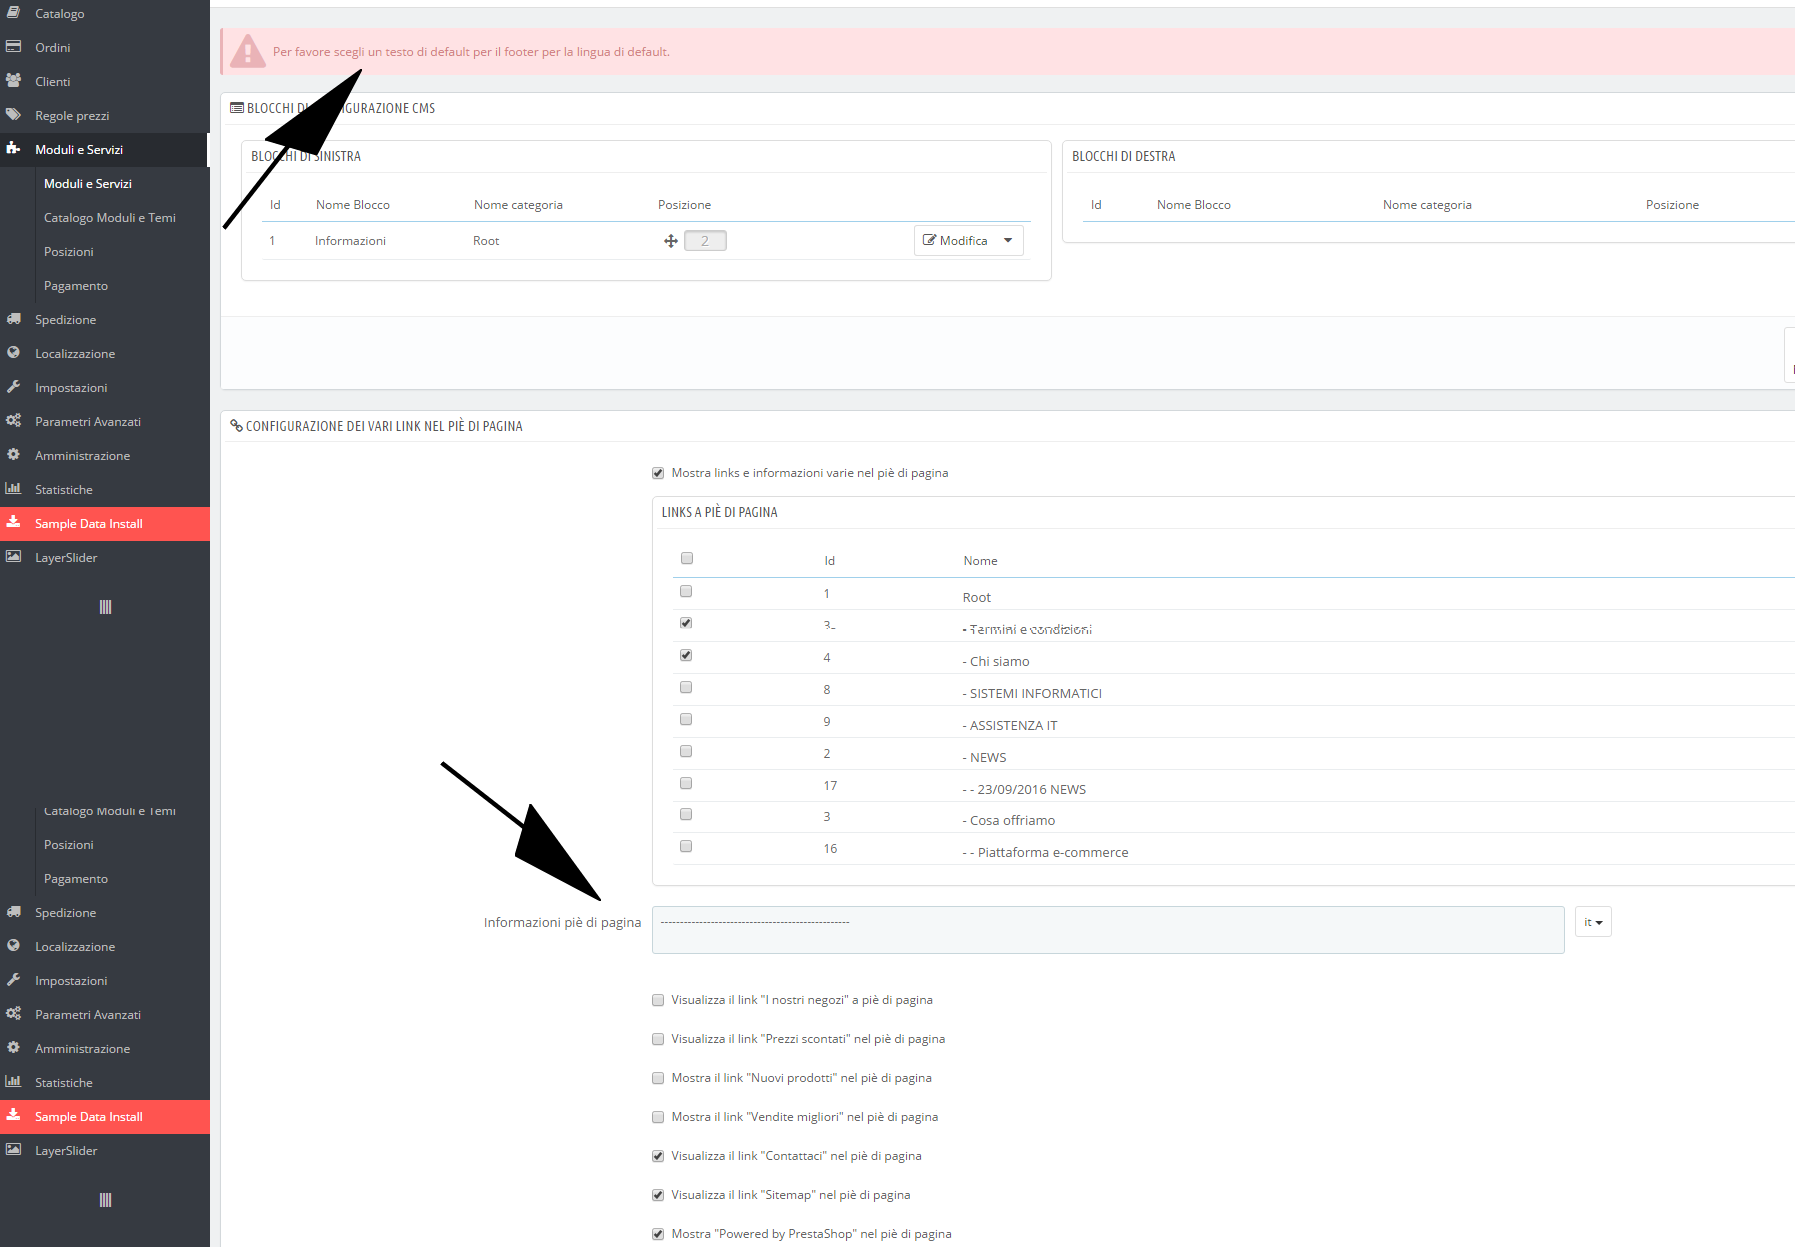The width and height of the screenshot is (1795, 1247).
Task: Click the position number field showing 2
Action: click(x=705, y=241)
